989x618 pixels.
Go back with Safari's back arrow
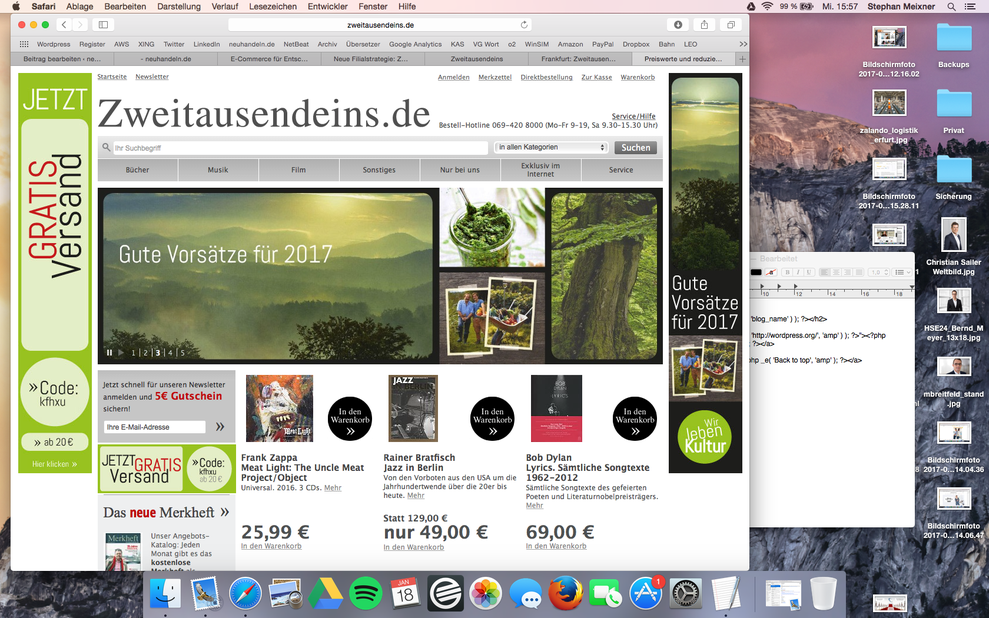click(64, 25)
